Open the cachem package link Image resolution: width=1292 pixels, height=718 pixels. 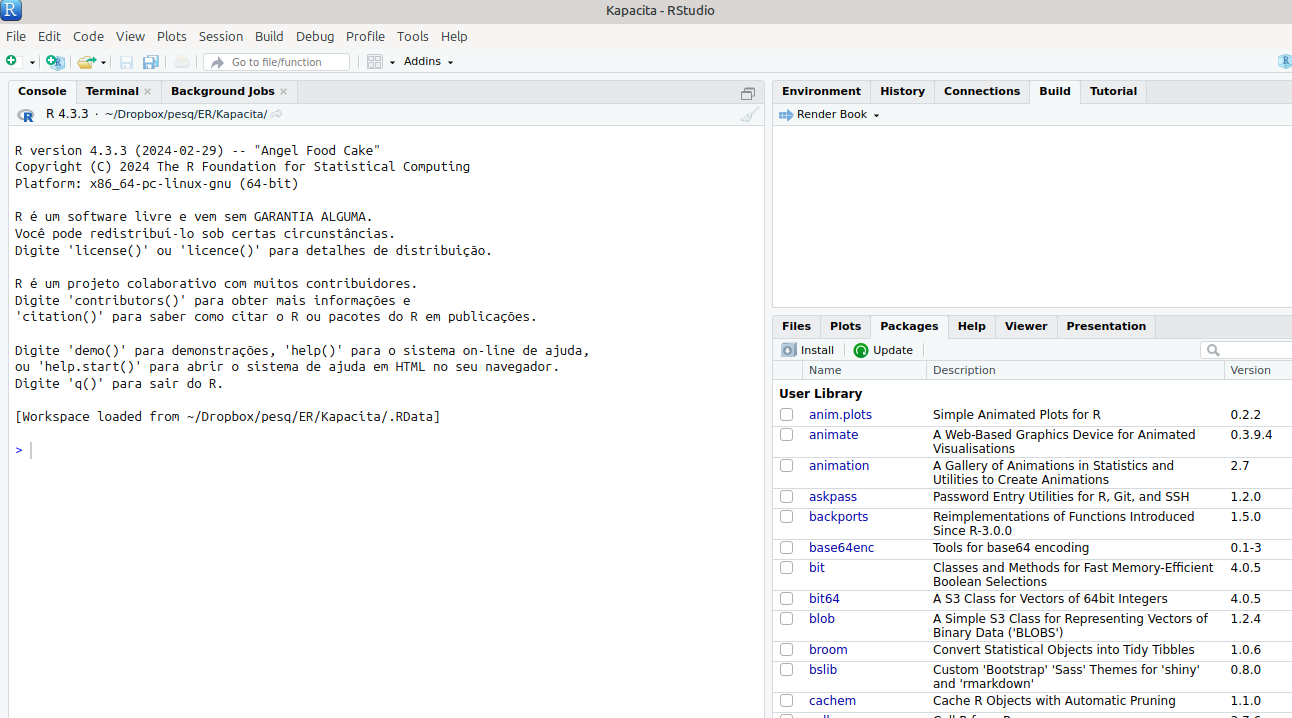(x=832, y=701)
